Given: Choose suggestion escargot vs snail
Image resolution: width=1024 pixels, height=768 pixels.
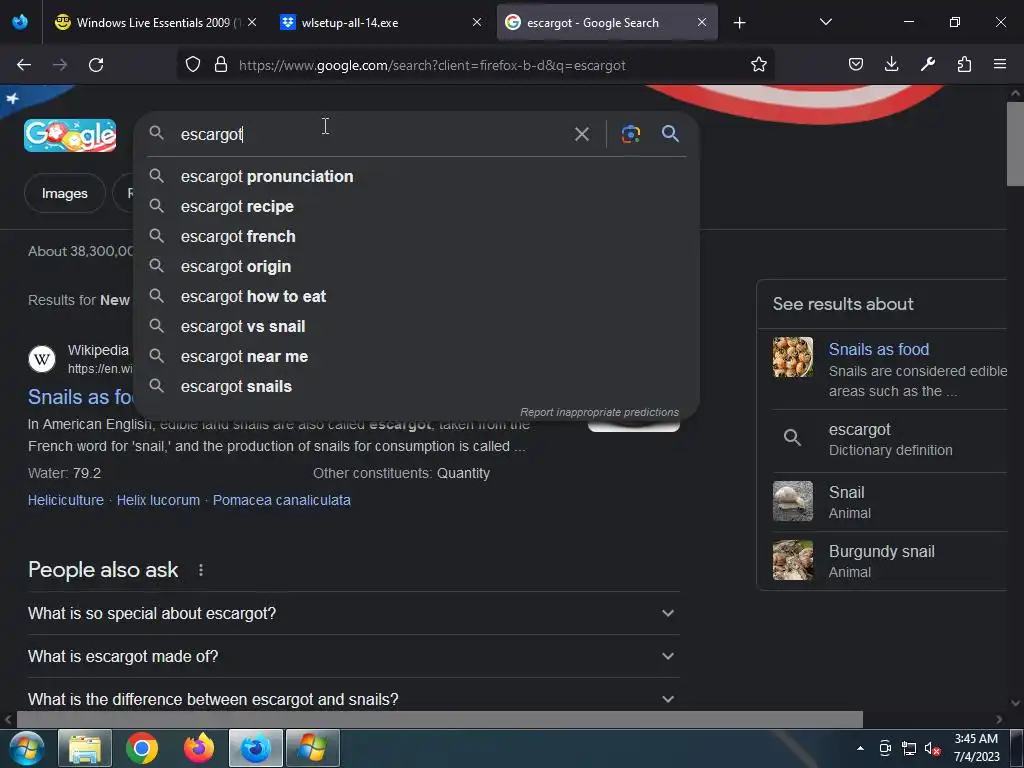Looking at the screenshot, I should [416, 327].
